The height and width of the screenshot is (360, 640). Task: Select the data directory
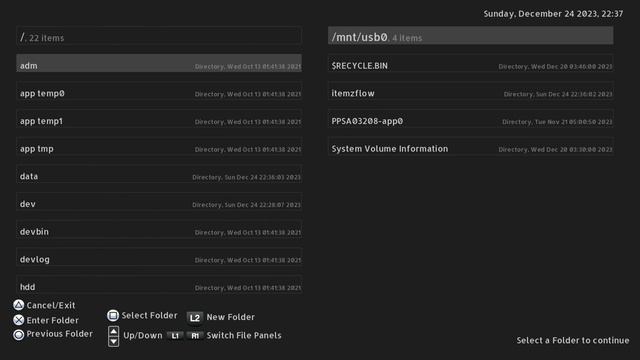click(159, 174)
